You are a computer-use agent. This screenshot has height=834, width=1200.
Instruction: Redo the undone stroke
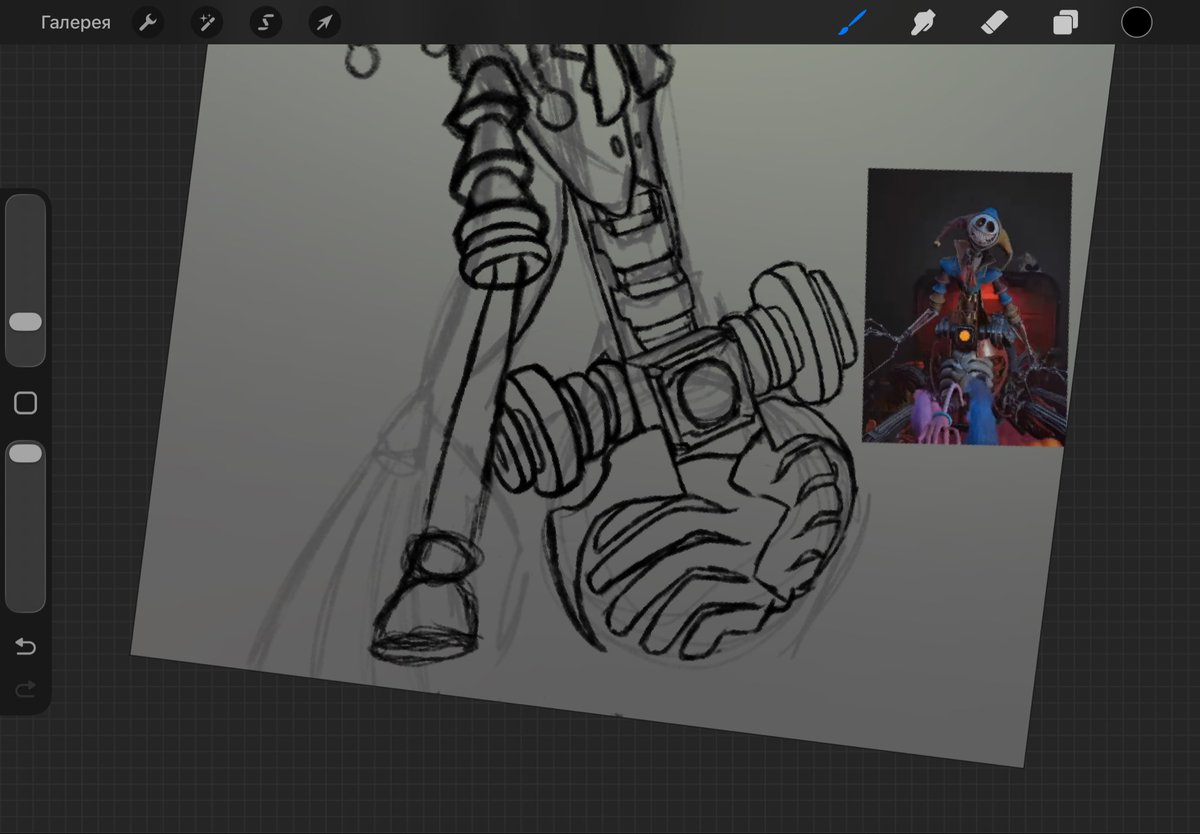[25, 688]
